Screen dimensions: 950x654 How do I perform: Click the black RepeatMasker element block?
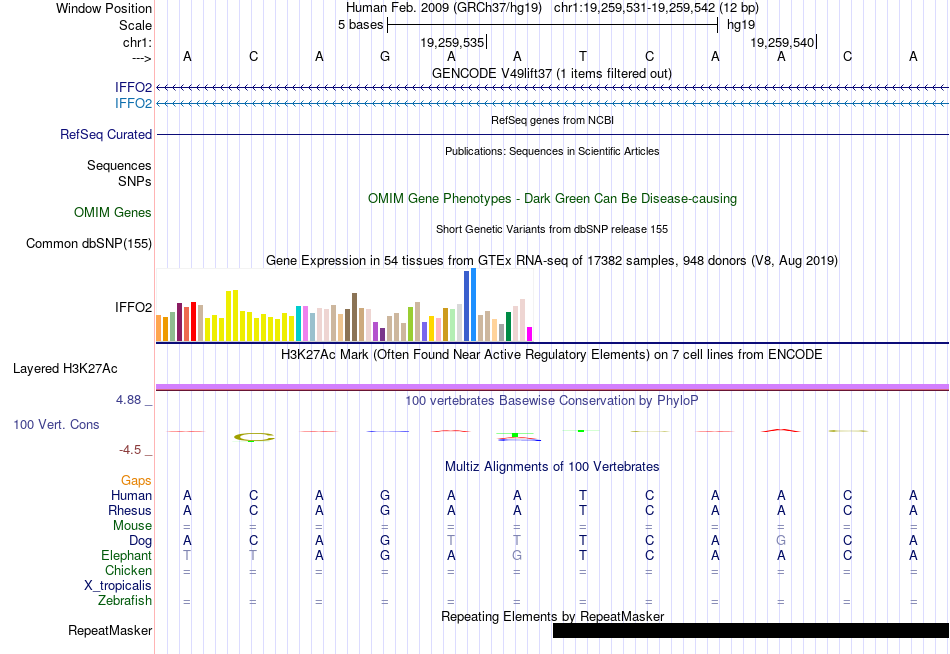(751, 630)
